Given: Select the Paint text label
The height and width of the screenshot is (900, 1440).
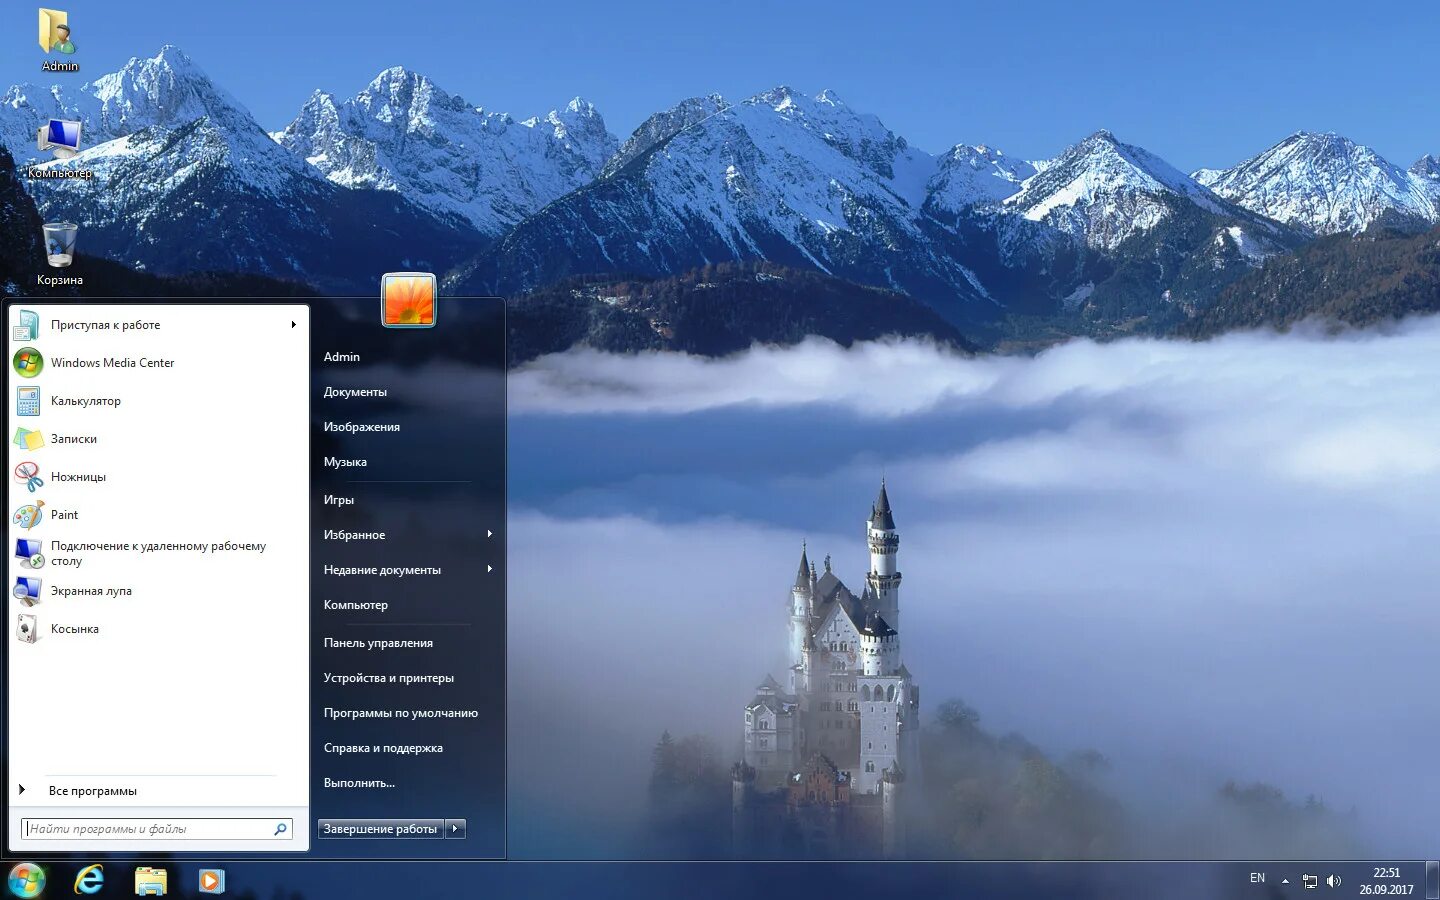Looking at the screenshot, I should [x=64, y=515].
